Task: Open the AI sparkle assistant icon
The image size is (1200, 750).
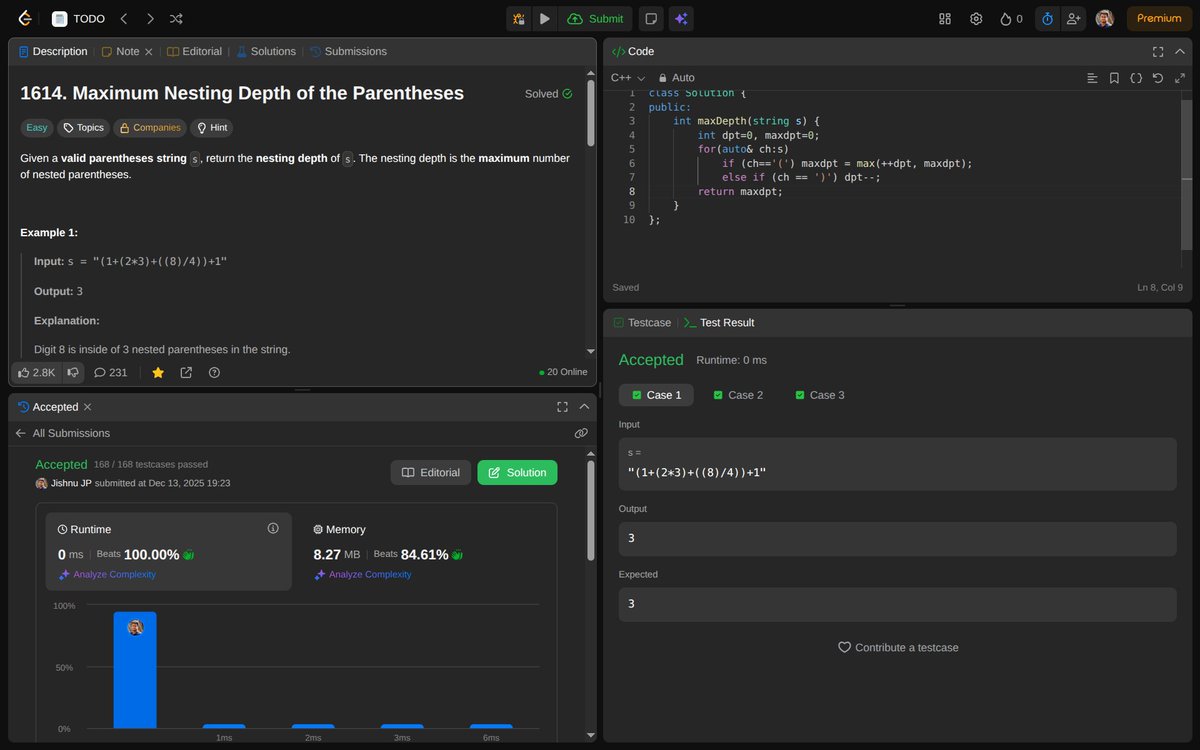Action: [x=681, y=18]
